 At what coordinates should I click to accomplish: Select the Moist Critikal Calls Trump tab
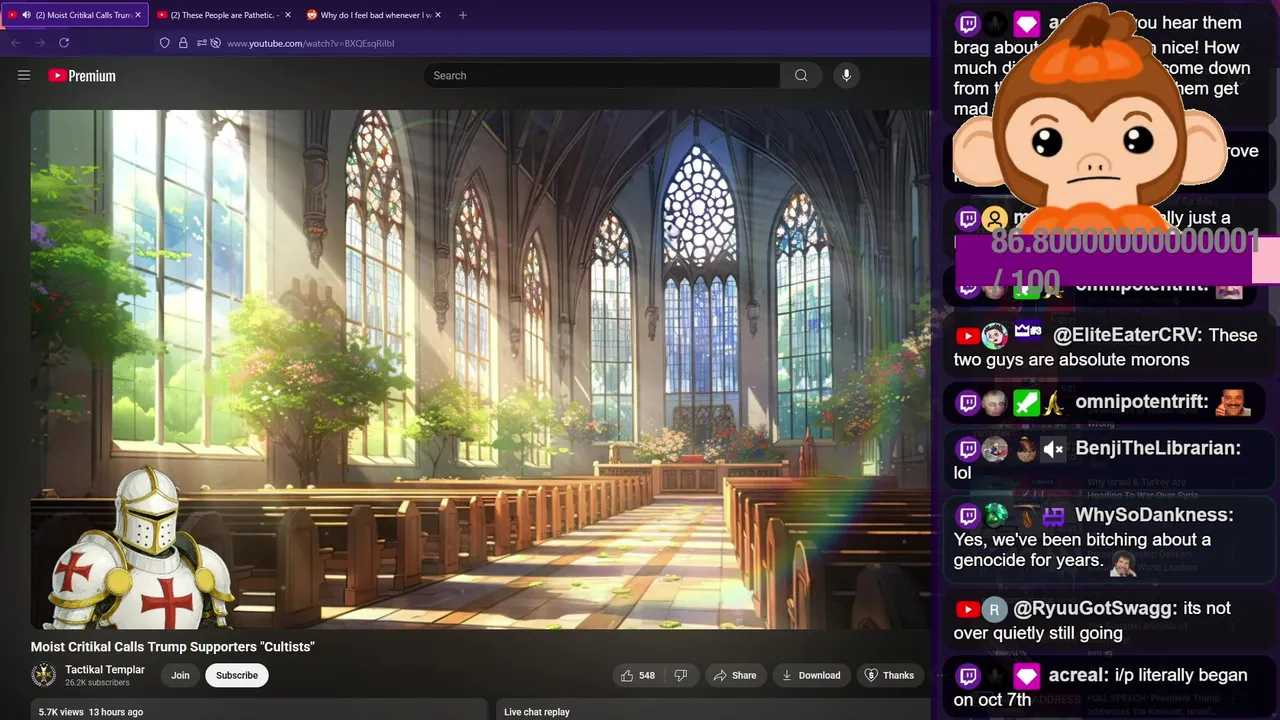pyautogui.click(x=76, y=15)
